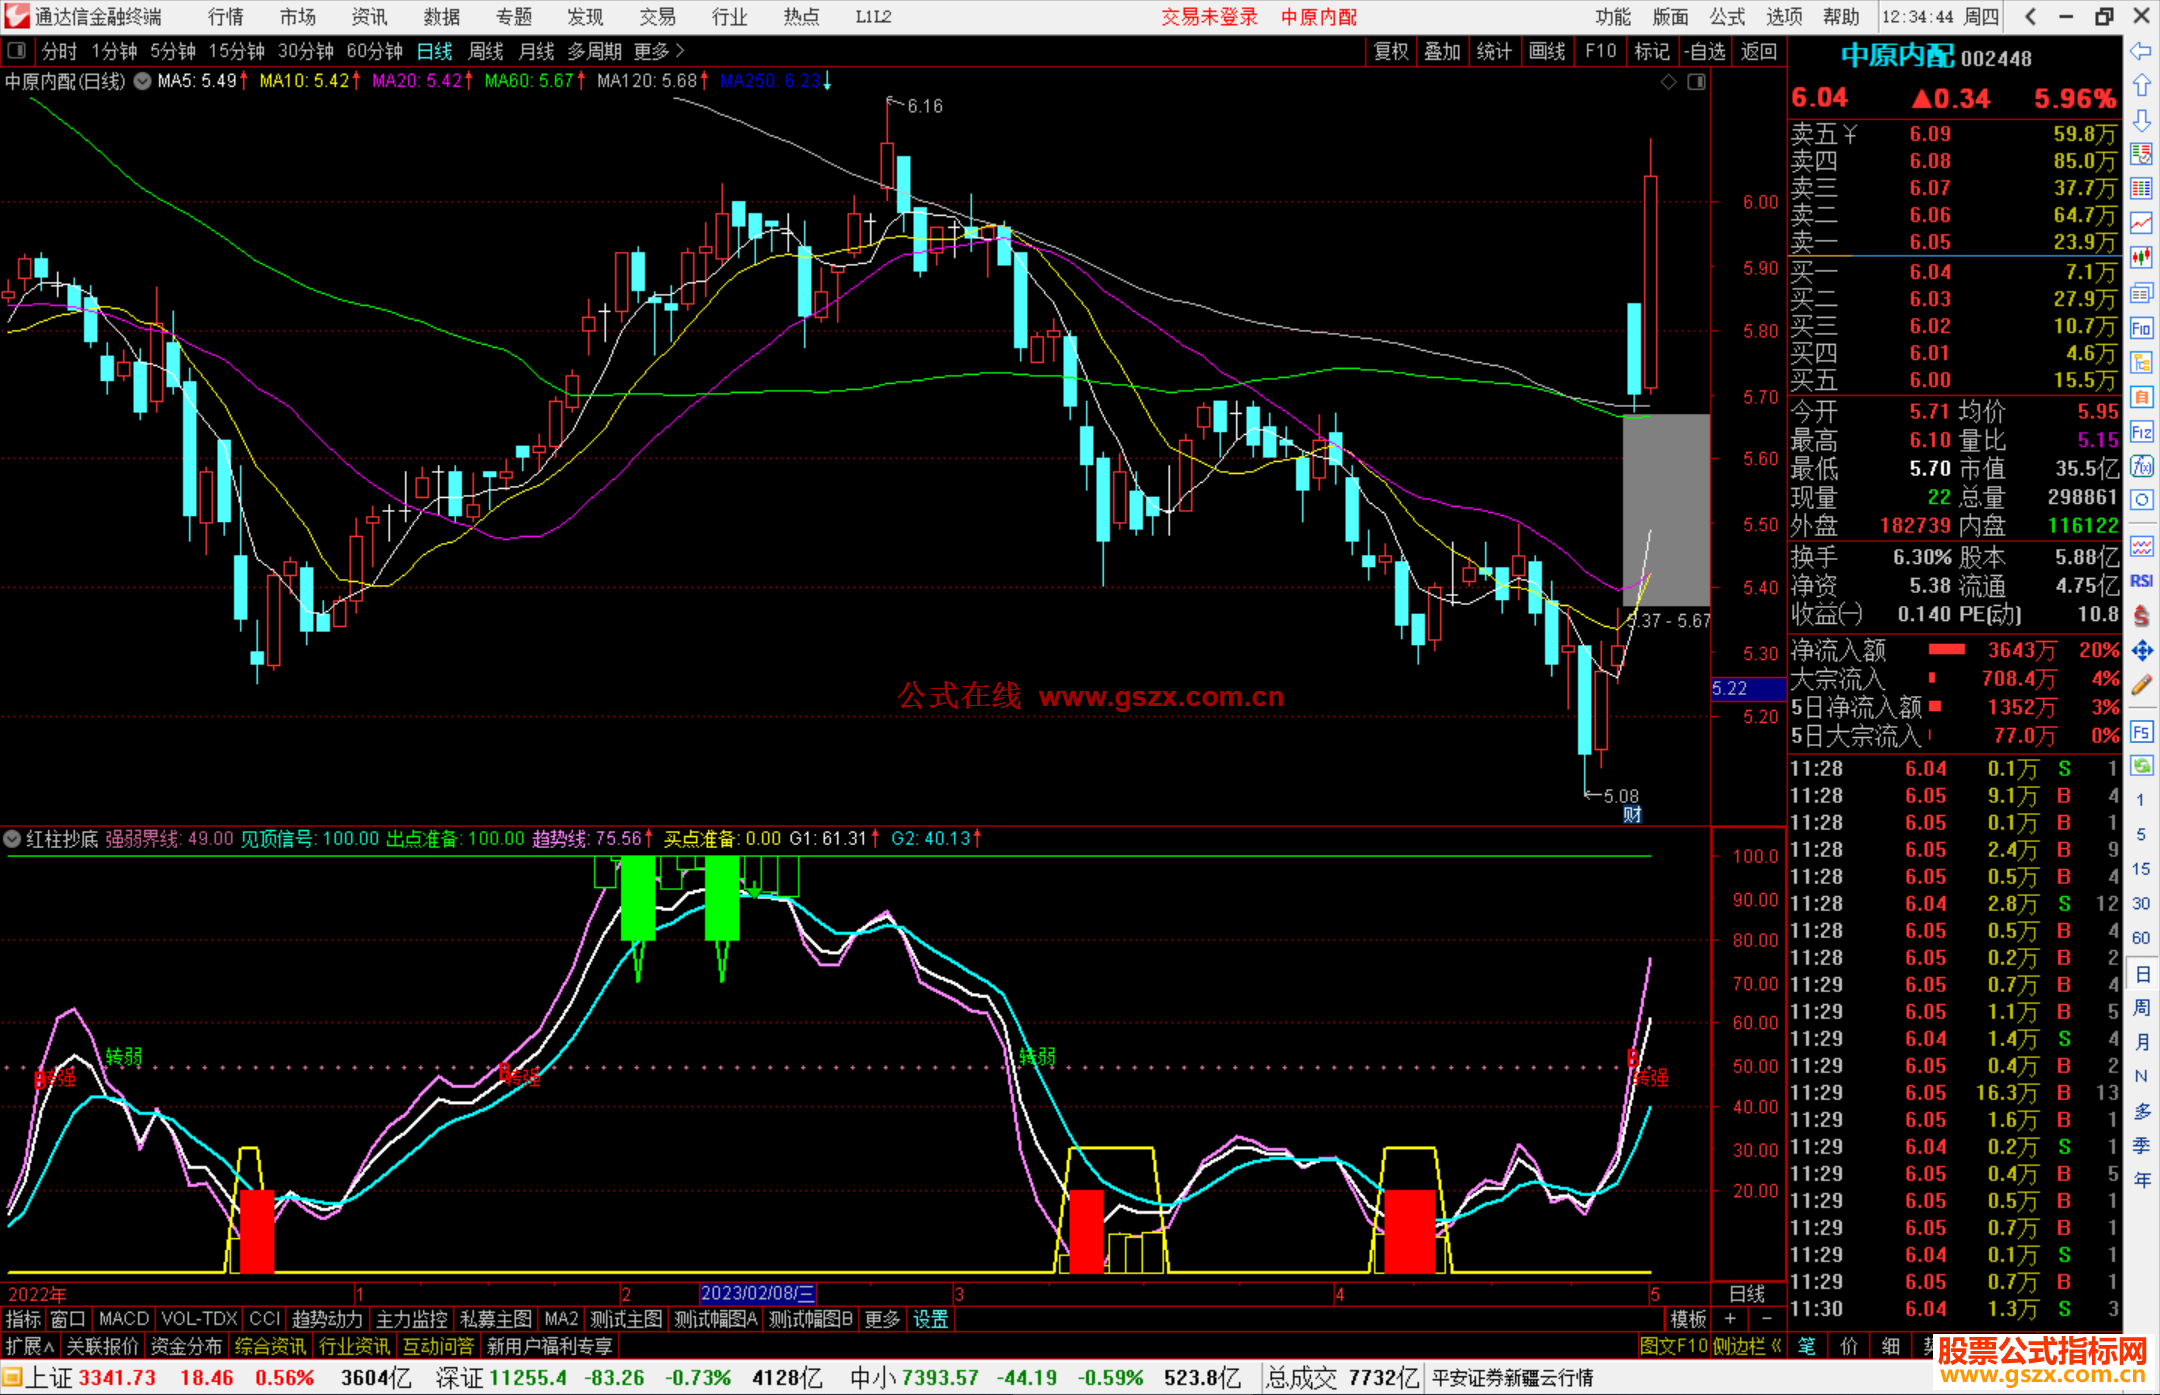This screenshot has height=1395, width=2160.
Task: Open the 公式 menu in top bar
Action: coord(1727,17)
